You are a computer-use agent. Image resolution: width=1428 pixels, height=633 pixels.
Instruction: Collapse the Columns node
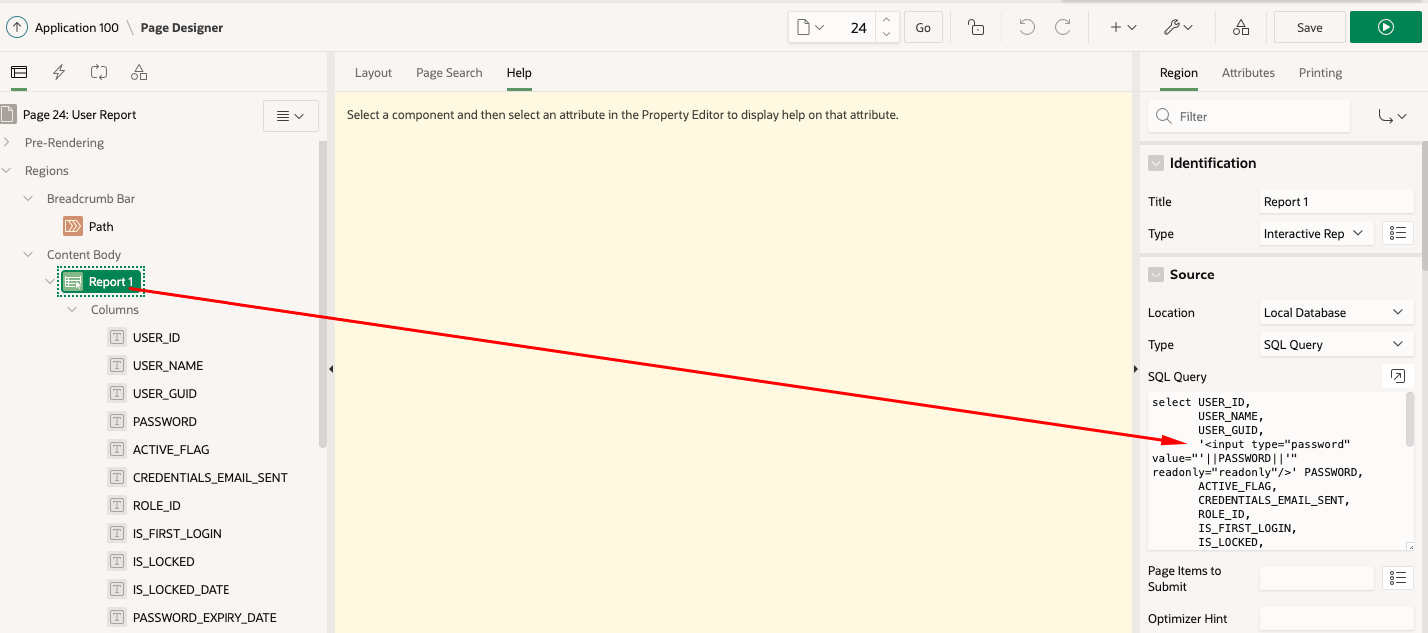(72, 310)
